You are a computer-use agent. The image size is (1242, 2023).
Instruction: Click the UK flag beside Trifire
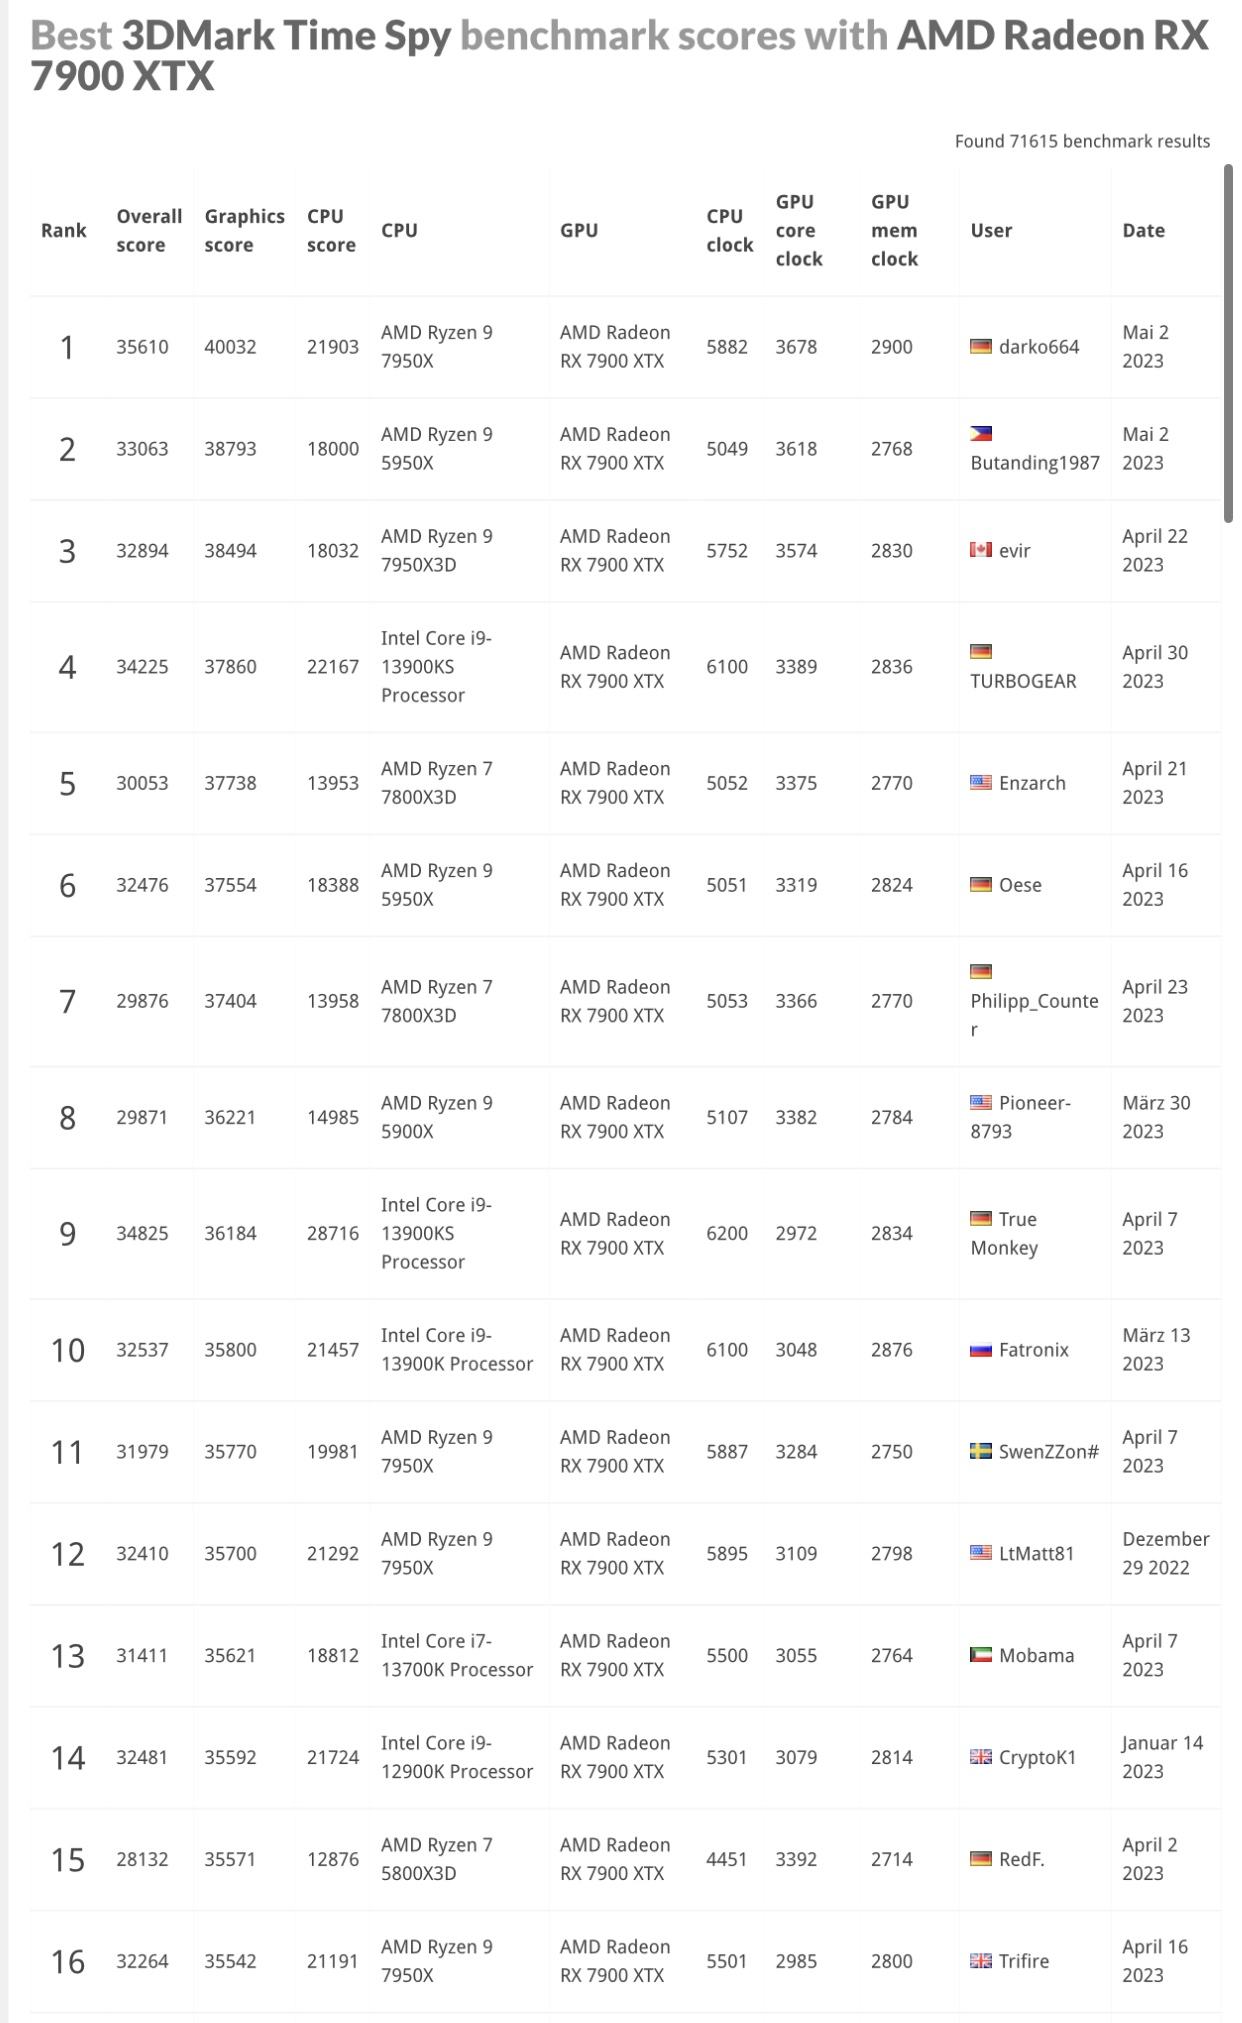coord(981,1961)
